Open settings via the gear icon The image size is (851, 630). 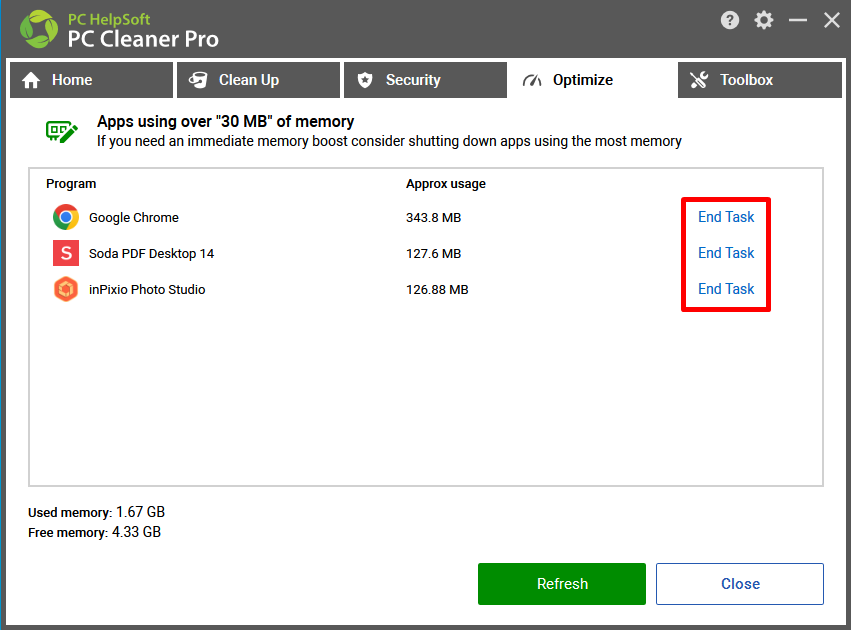point(764,21)
